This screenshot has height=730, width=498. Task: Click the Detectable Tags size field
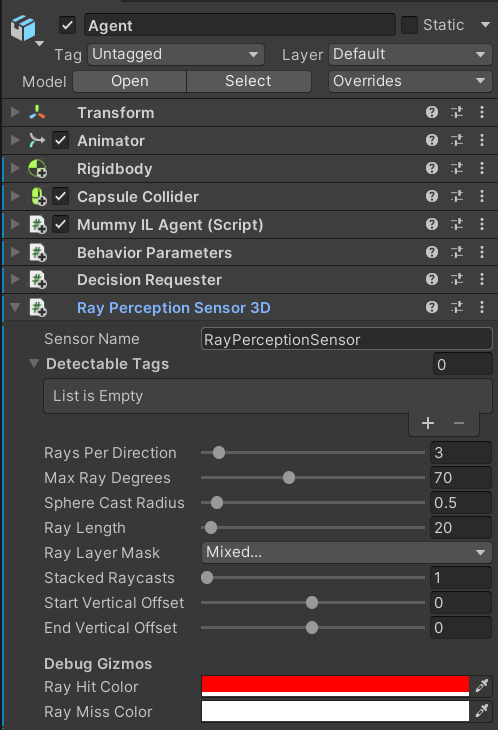tap(462, 364)
